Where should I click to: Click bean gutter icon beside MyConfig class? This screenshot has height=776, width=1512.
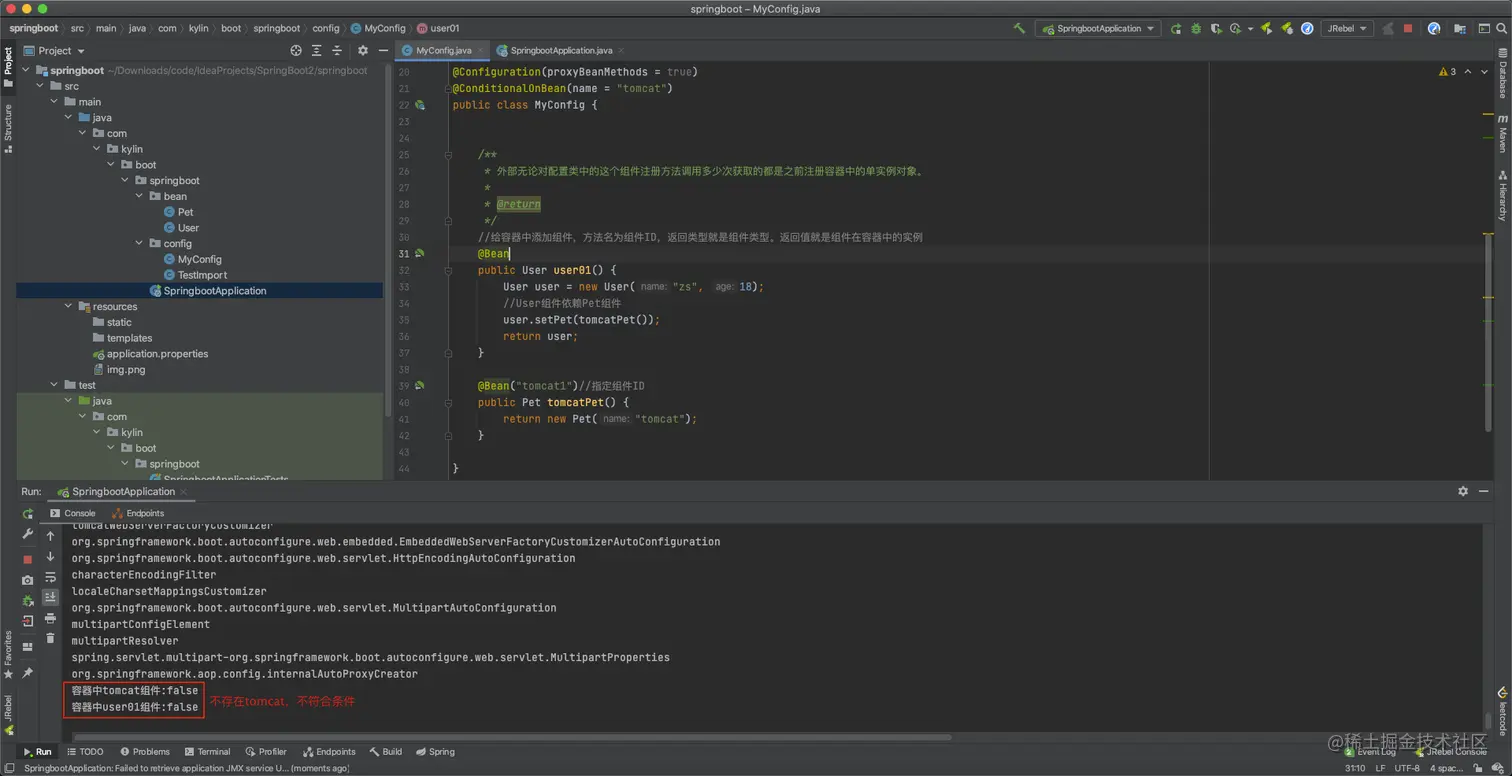(420, 105)
